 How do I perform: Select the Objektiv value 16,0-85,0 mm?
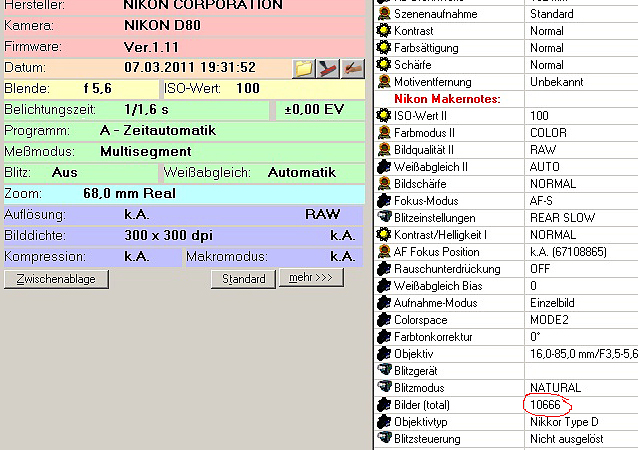pos(583,354)
